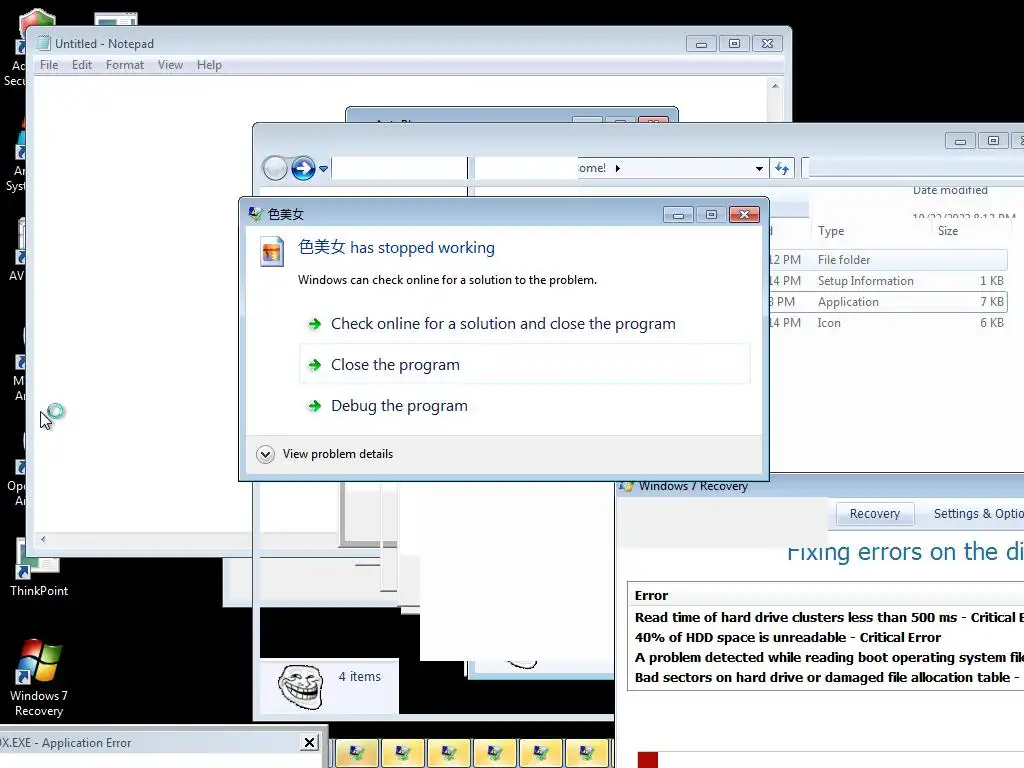This screenshot has width=1024, height=768.
Task: Open the ThinkPoint desktop shortcut
Action: [x=39, y=567]
